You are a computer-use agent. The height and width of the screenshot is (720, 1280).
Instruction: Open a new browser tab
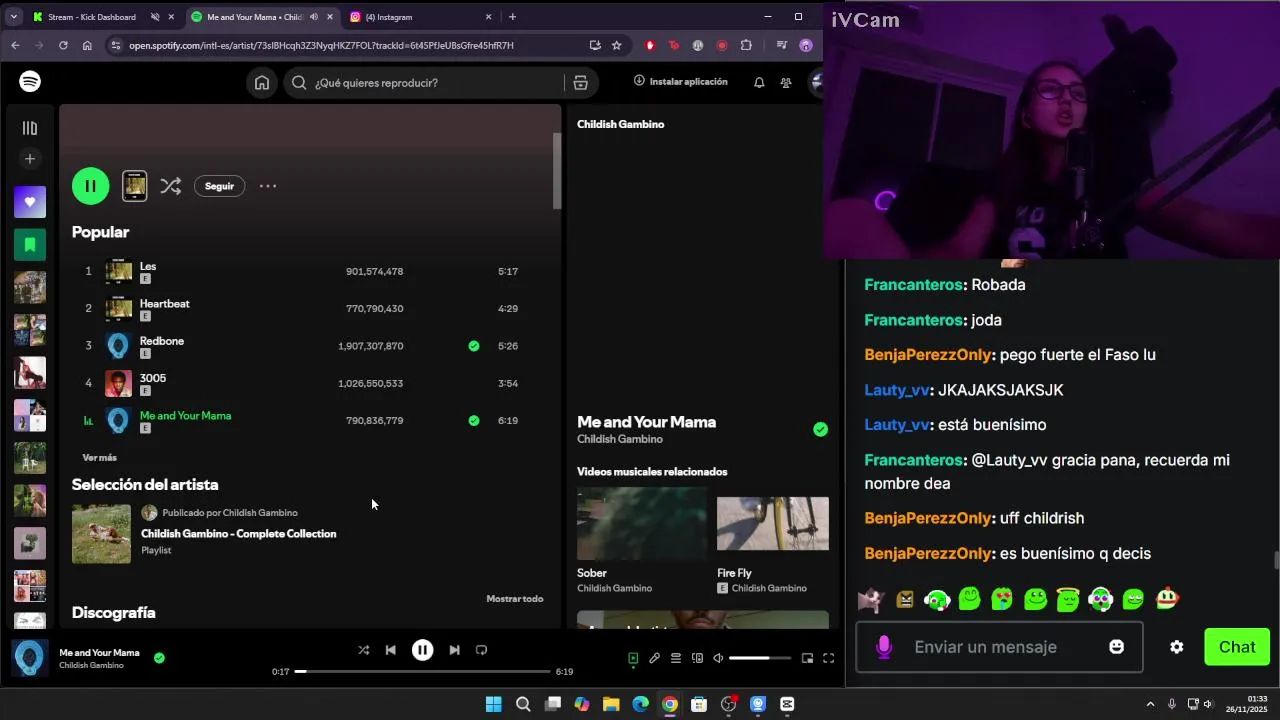[512, 17]
